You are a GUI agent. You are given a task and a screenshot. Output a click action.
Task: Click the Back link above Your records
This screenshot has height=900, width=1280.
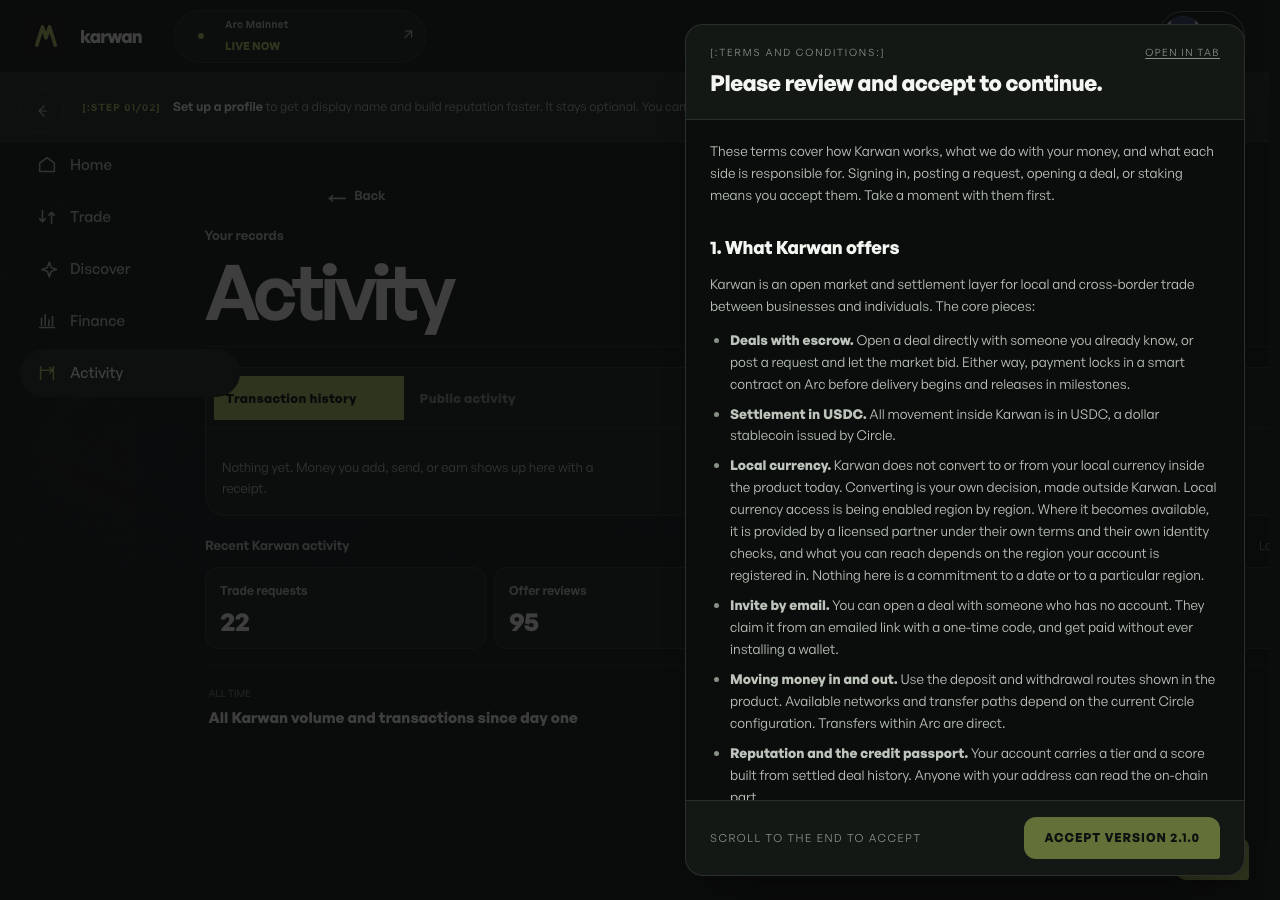[357, 196]
